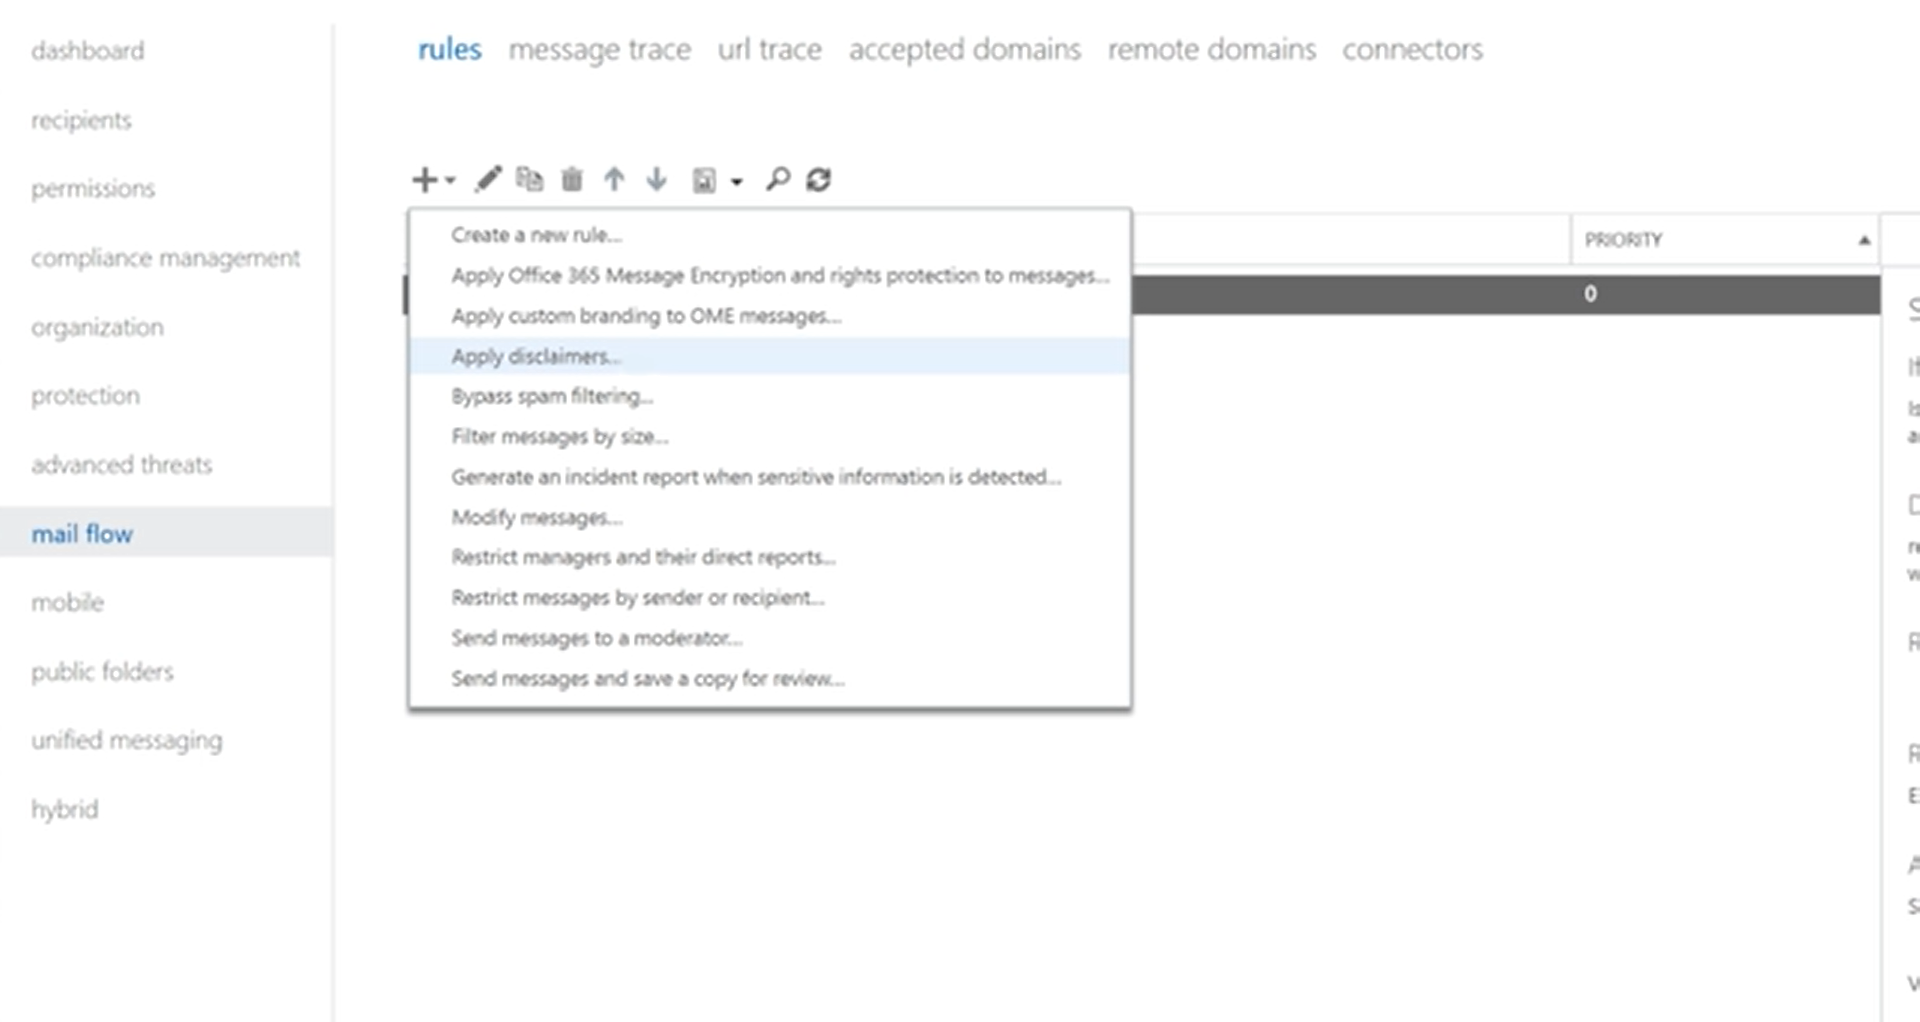Click the down arrow to lower rule priority
Viewport: 1920px width, 1022px height.
[657, 179]
